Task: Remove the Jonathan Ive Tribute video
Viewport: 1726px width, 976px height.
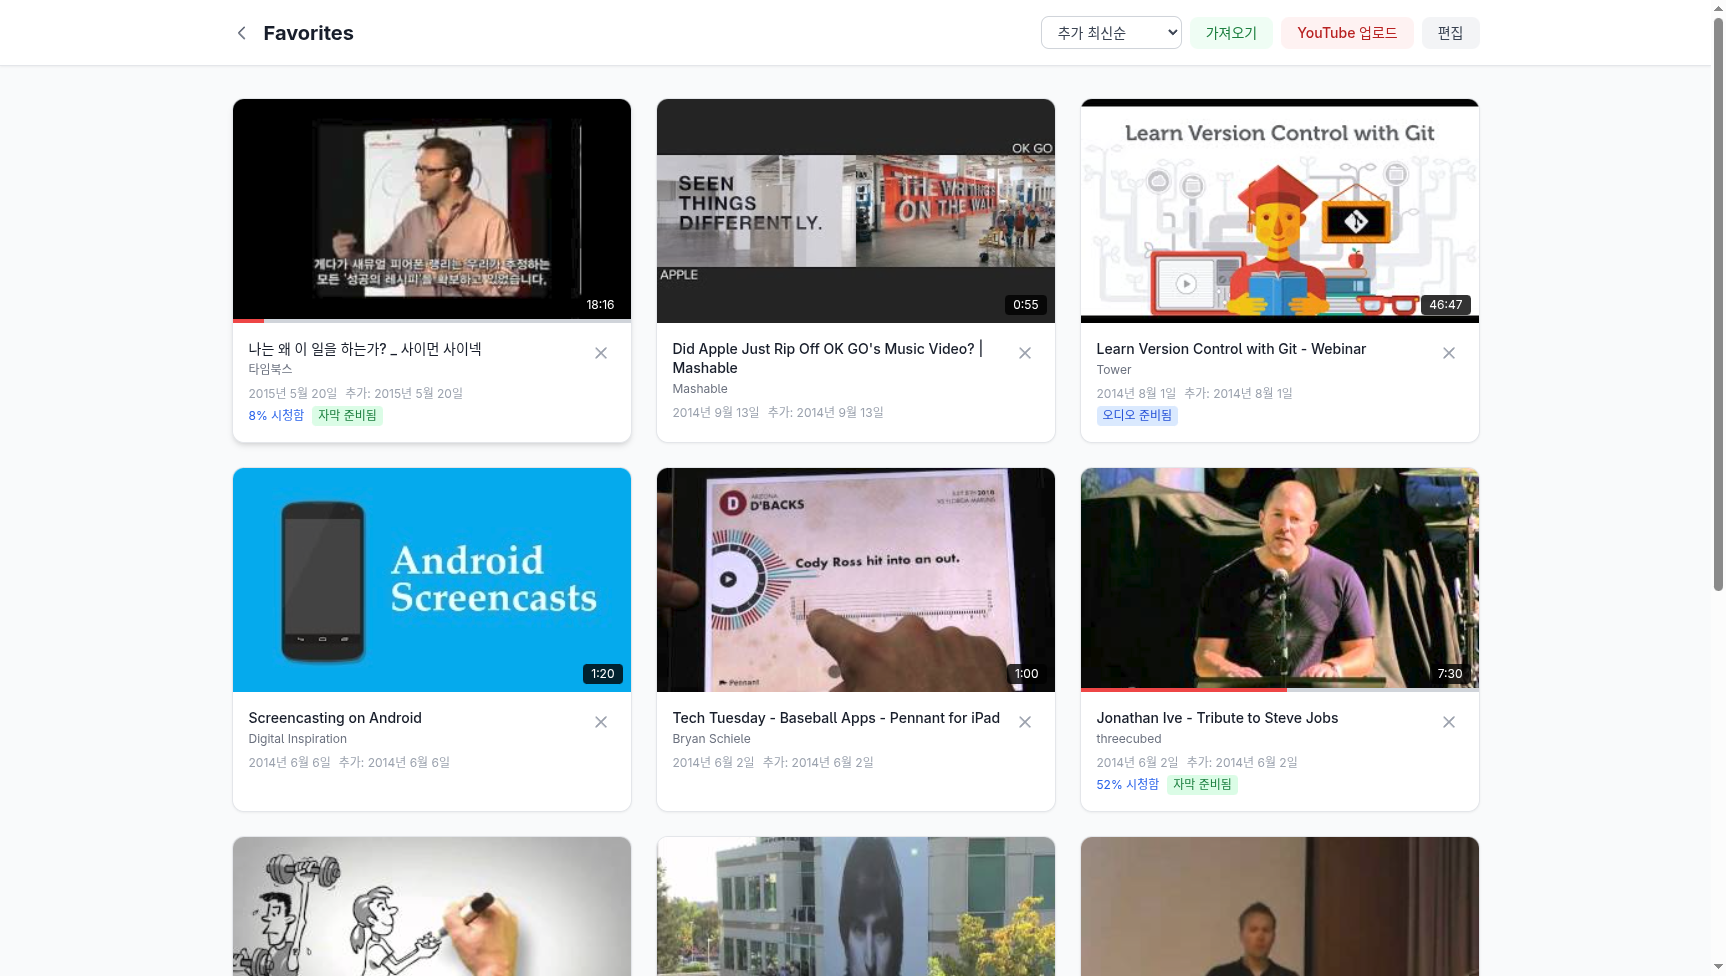Action: coord(1449,722)
